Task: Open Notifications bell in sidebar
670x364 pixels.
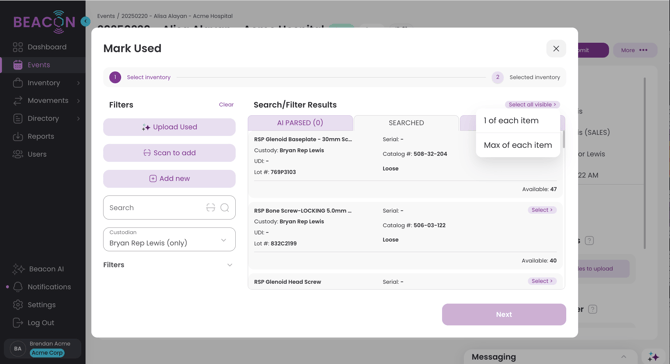Action: (x=18, y=287)
